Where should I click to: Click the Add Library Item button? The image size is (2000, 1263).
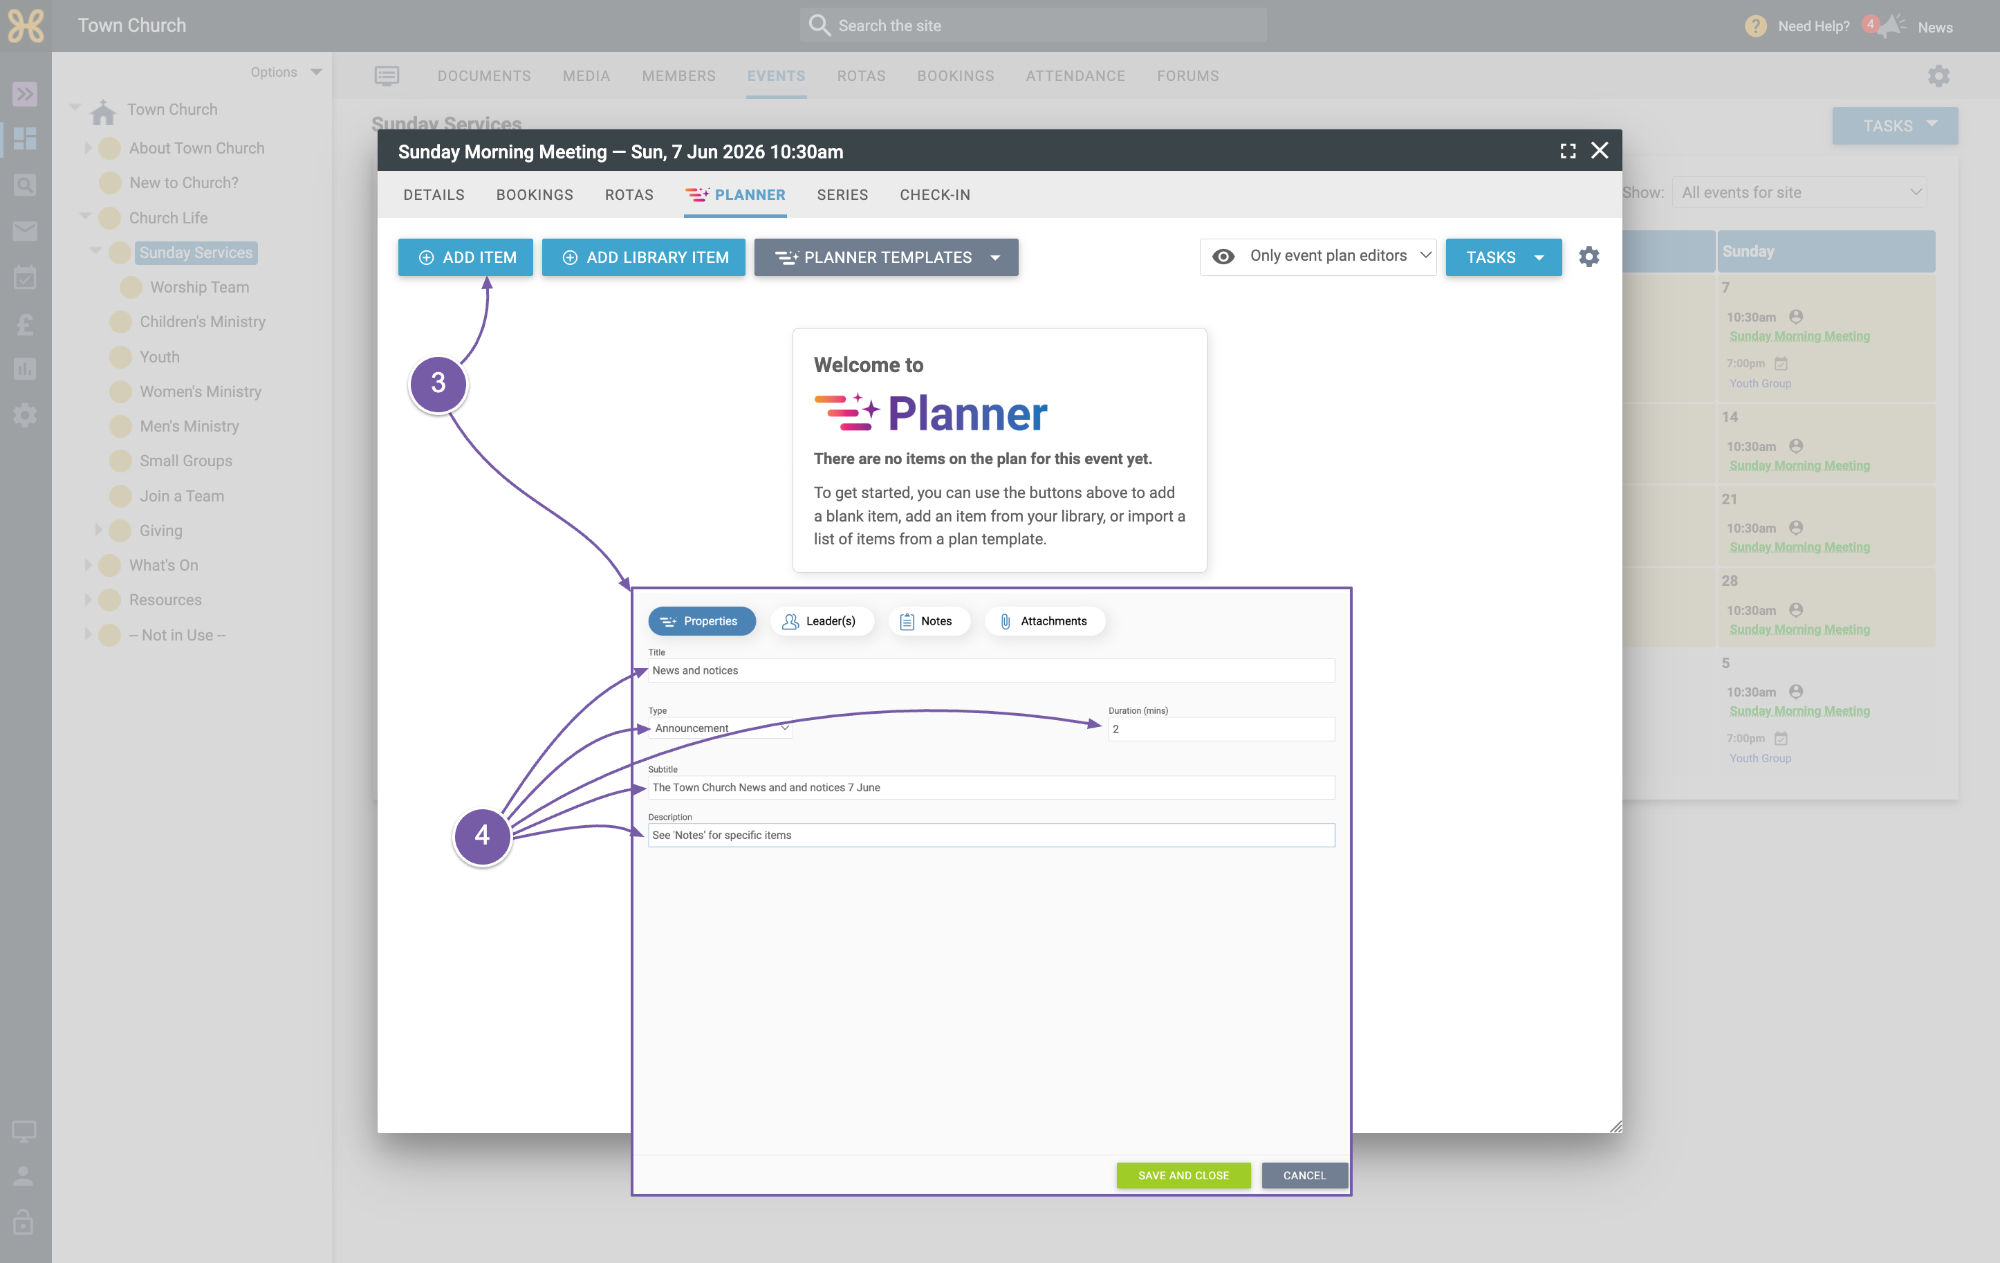pyautogui.click(x=643, y=257)
